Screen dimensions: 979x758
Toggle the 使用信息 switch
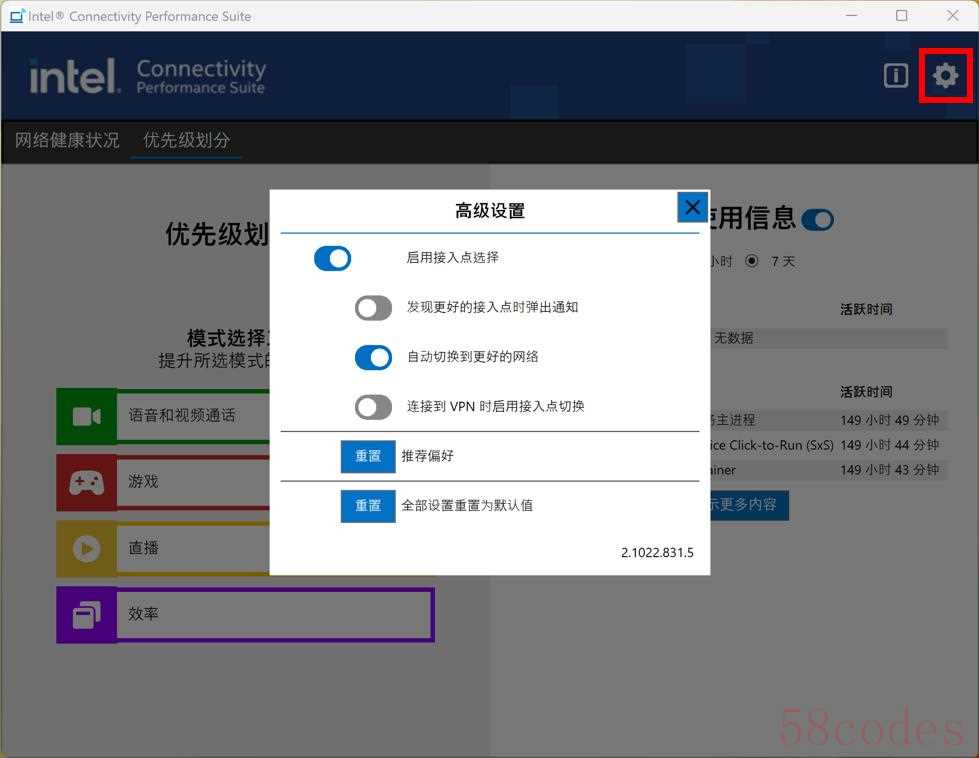818,220
